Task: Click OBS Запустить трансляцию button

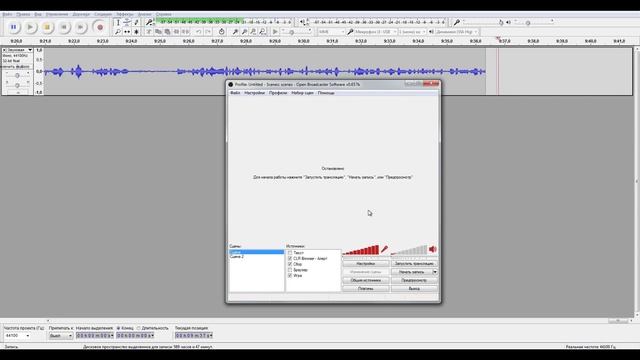Action: click(414, 264)
